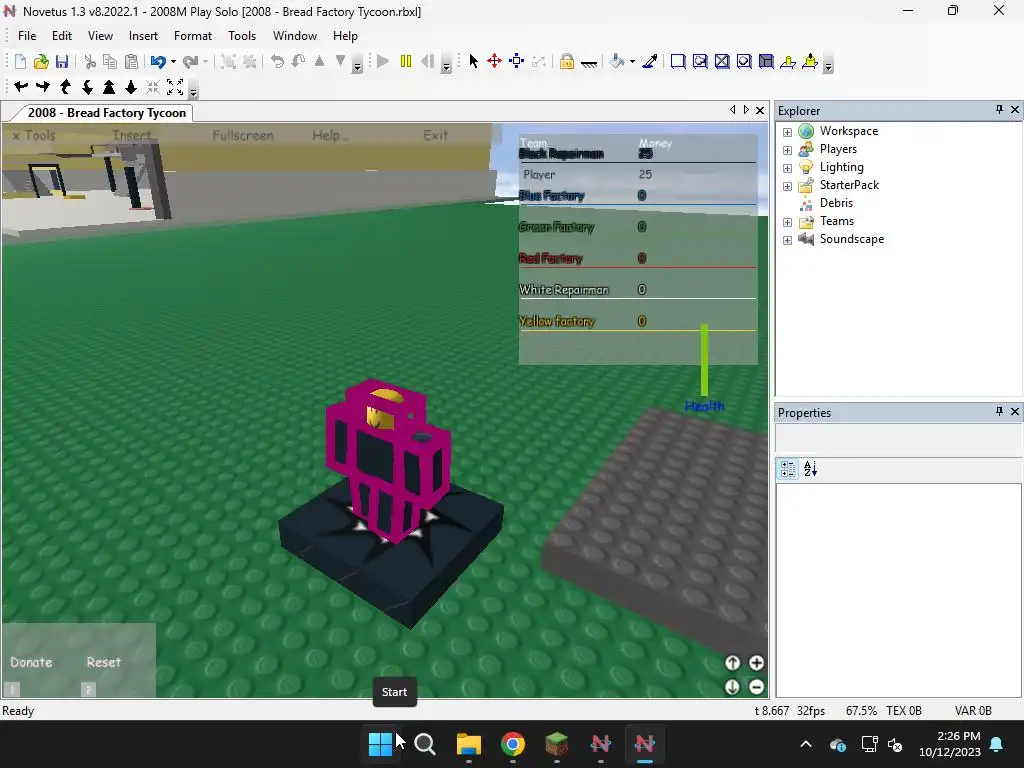Select the Weld surface tool
The width and height of the screenshot is (1024, 768).
point(722,61)
